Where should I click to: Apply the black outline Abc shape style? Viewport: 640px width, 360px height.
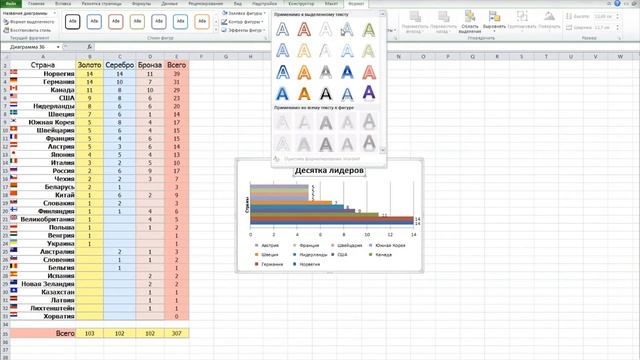click(x=73, y=22)
